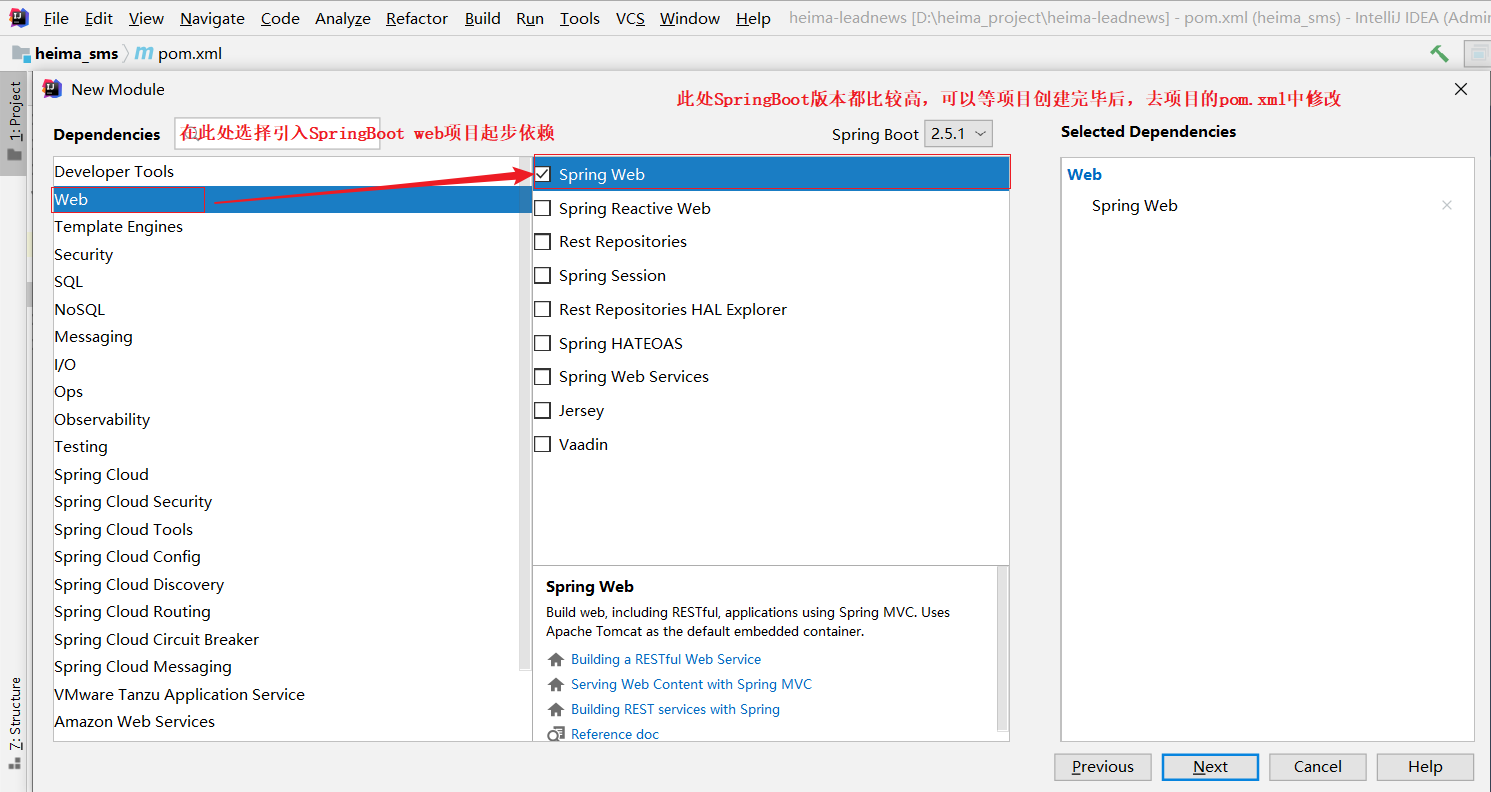The image size is (1491, 792).
Task: Open the Build menu
Action: click(x=483, y=18)
